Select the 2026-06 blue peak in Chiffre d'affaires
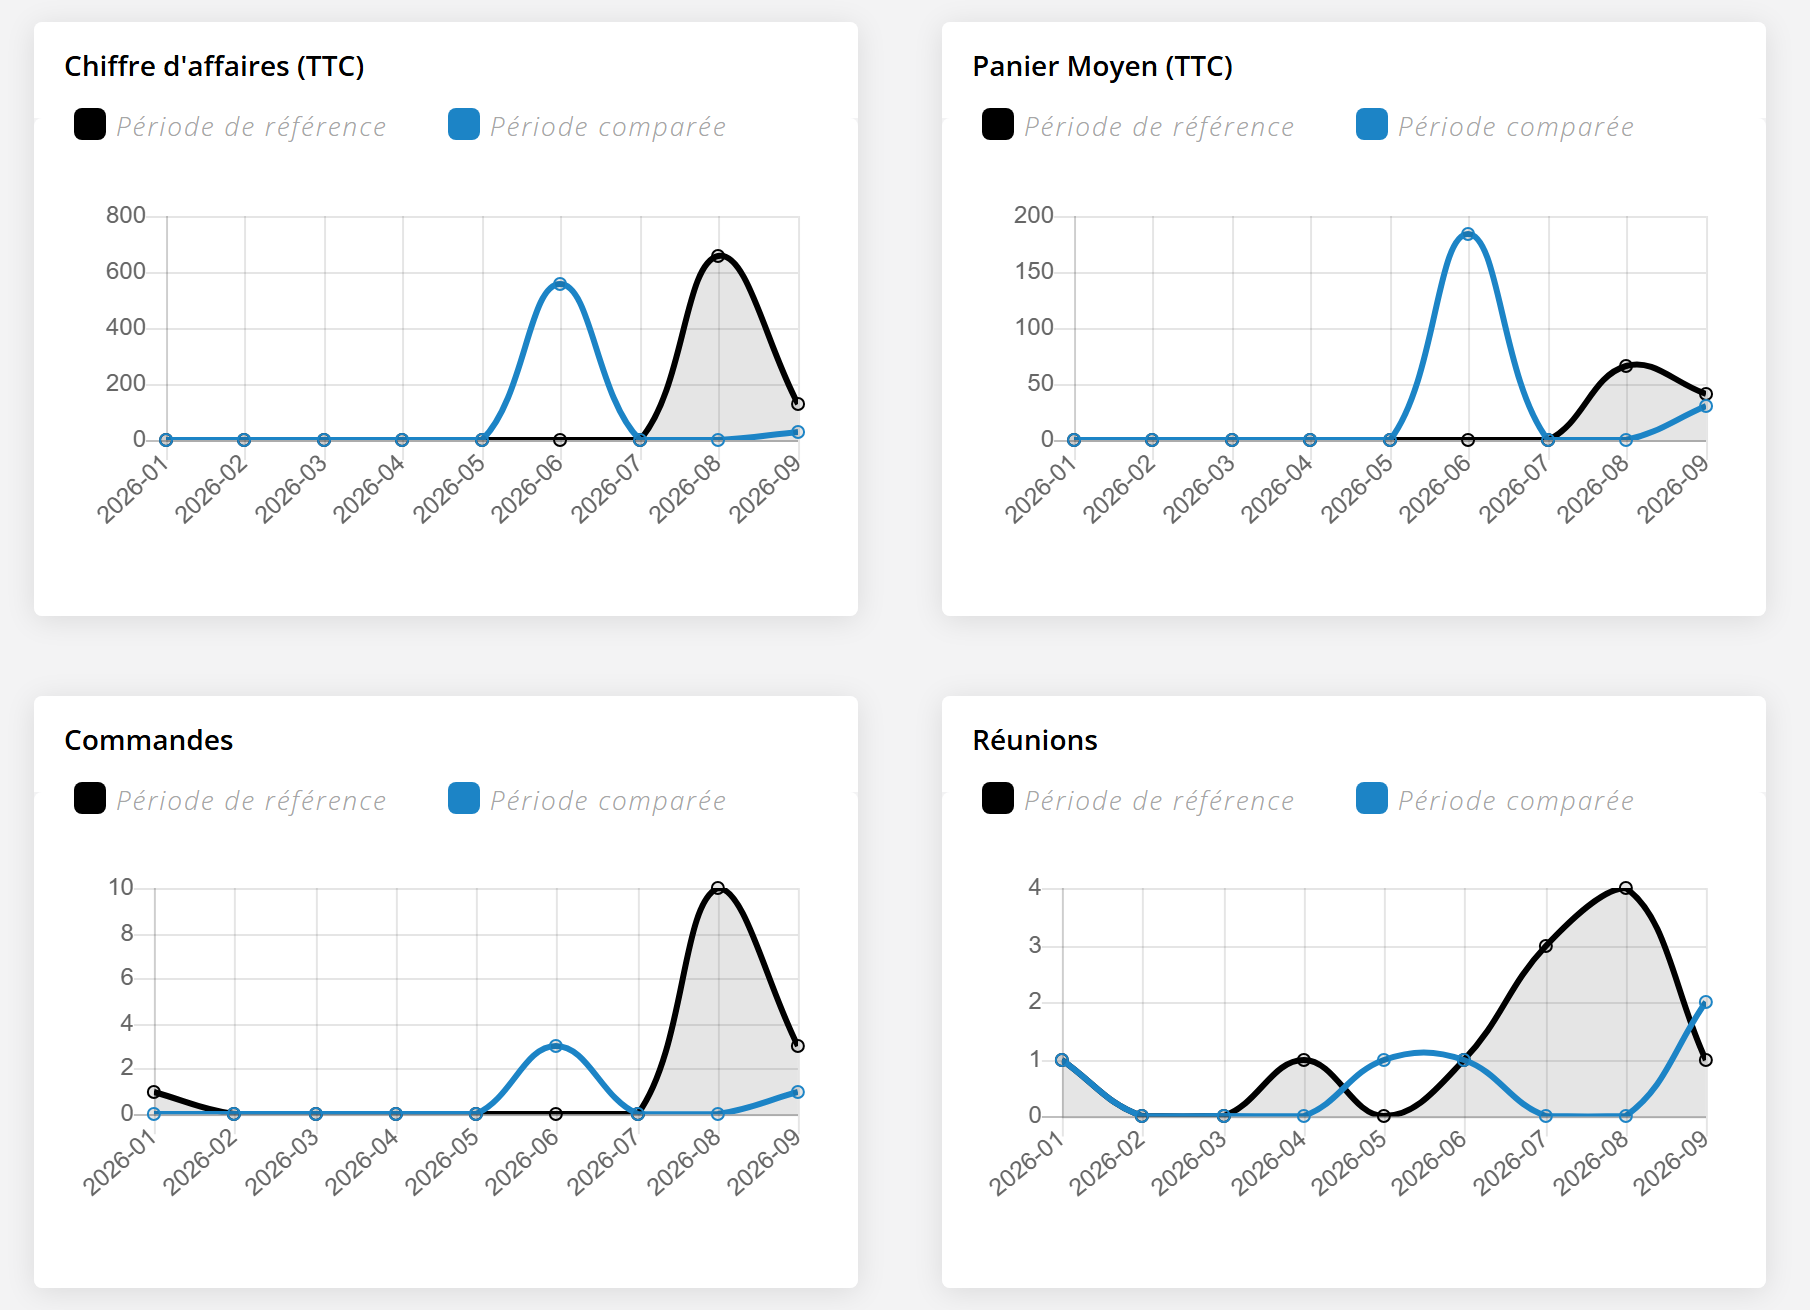 point(560,284)
